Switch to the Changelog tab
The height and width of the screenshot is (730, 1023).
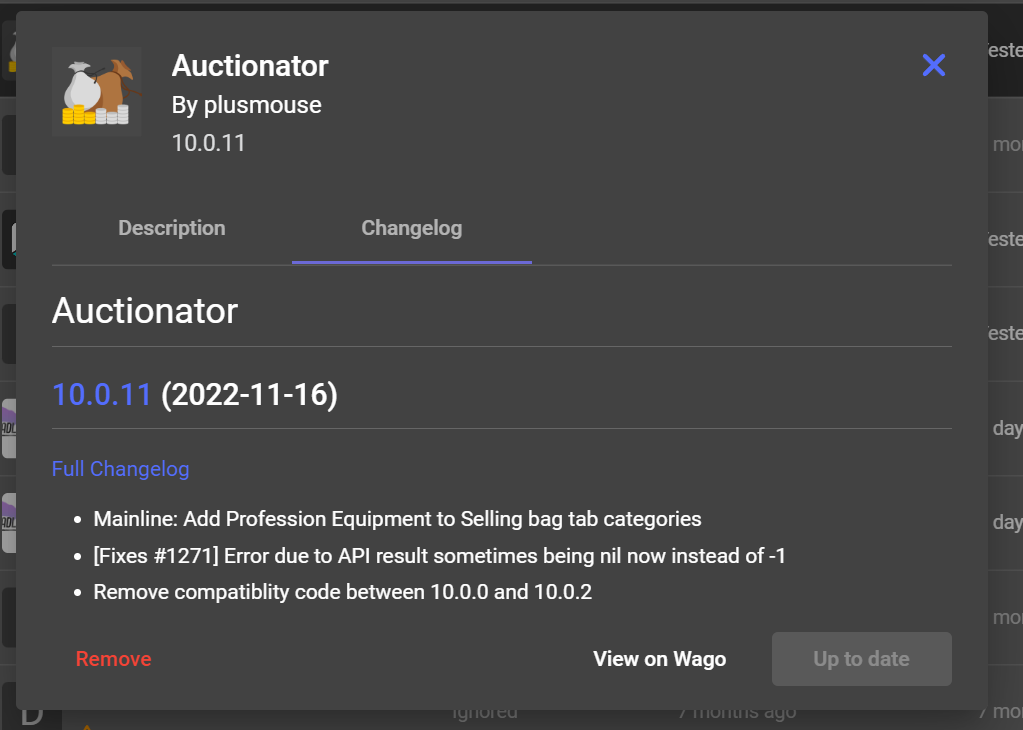coord(411,227)
